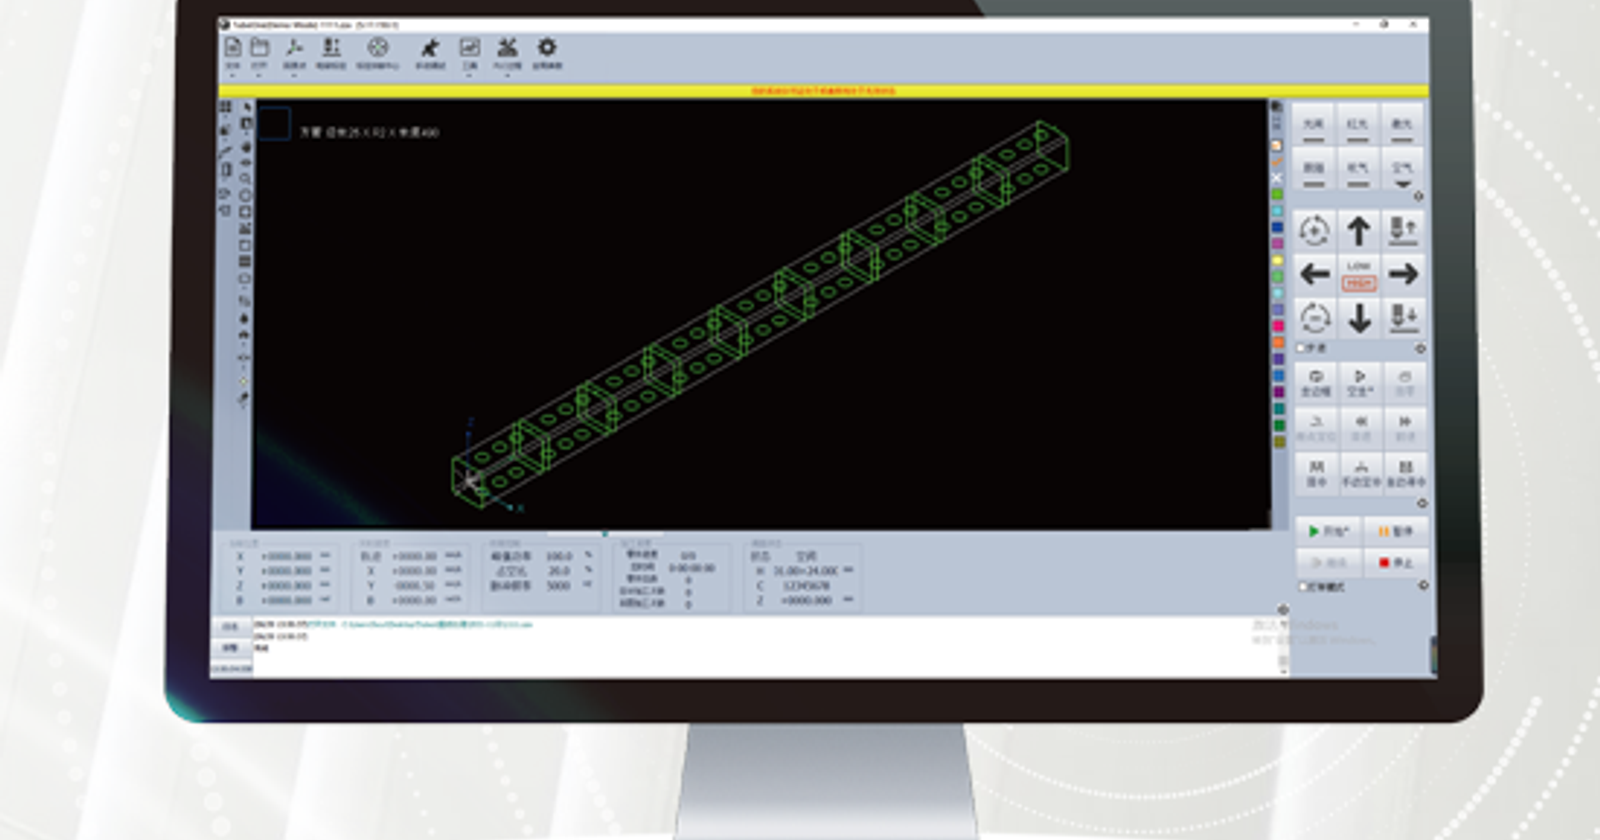Raise the cutting head with Z-up icon
The image size is (1600, 840).
tap(1403, 231)
